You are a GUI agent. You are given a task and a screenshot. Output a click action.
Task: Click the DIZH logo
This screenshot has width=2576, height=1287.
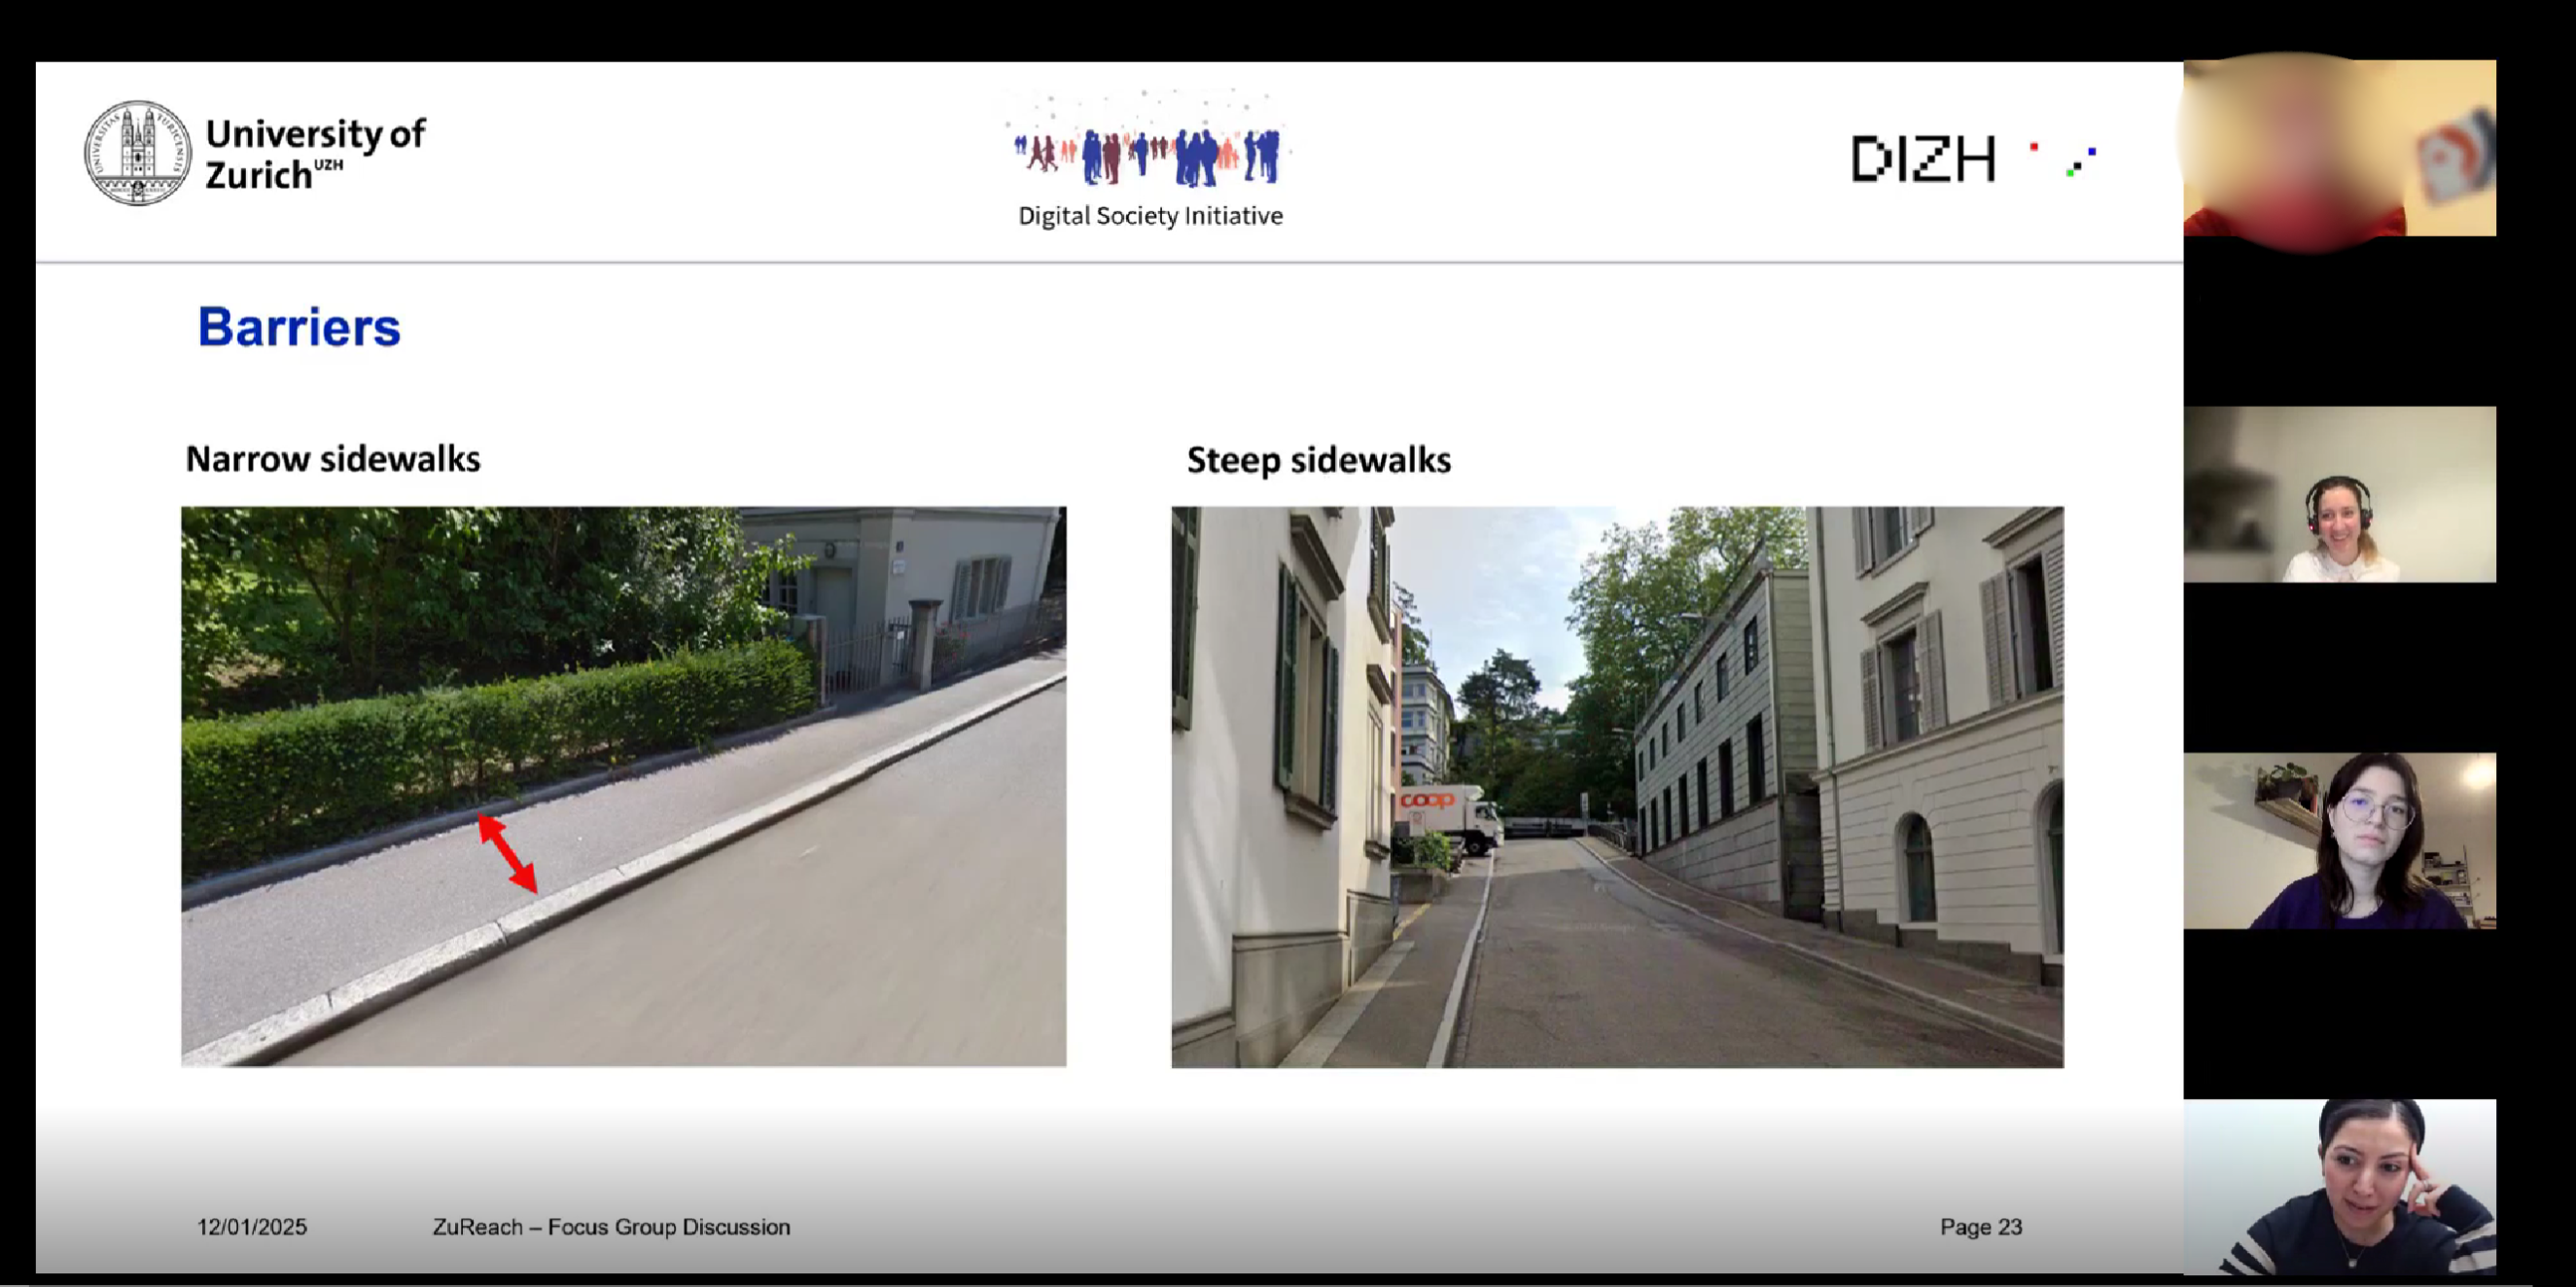point(1922,160)
